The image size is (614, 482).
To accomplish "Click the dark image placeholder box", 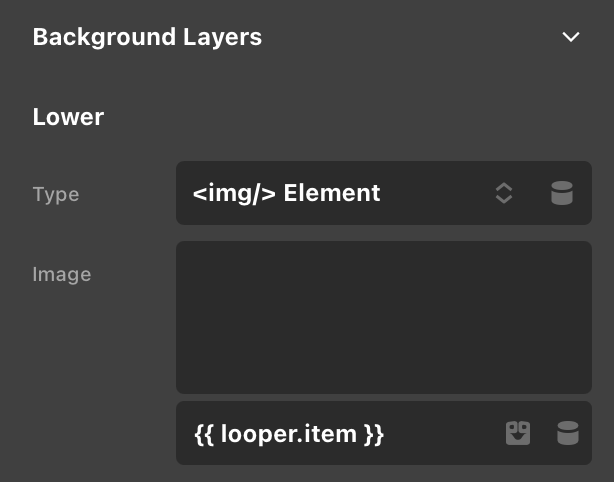I will coord(383,317).
